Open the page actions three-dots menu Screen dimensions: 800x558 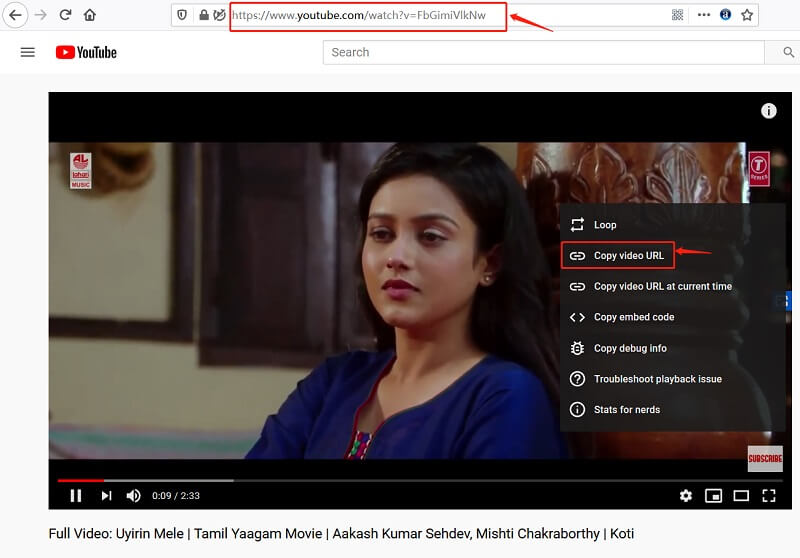pos(704,15)
